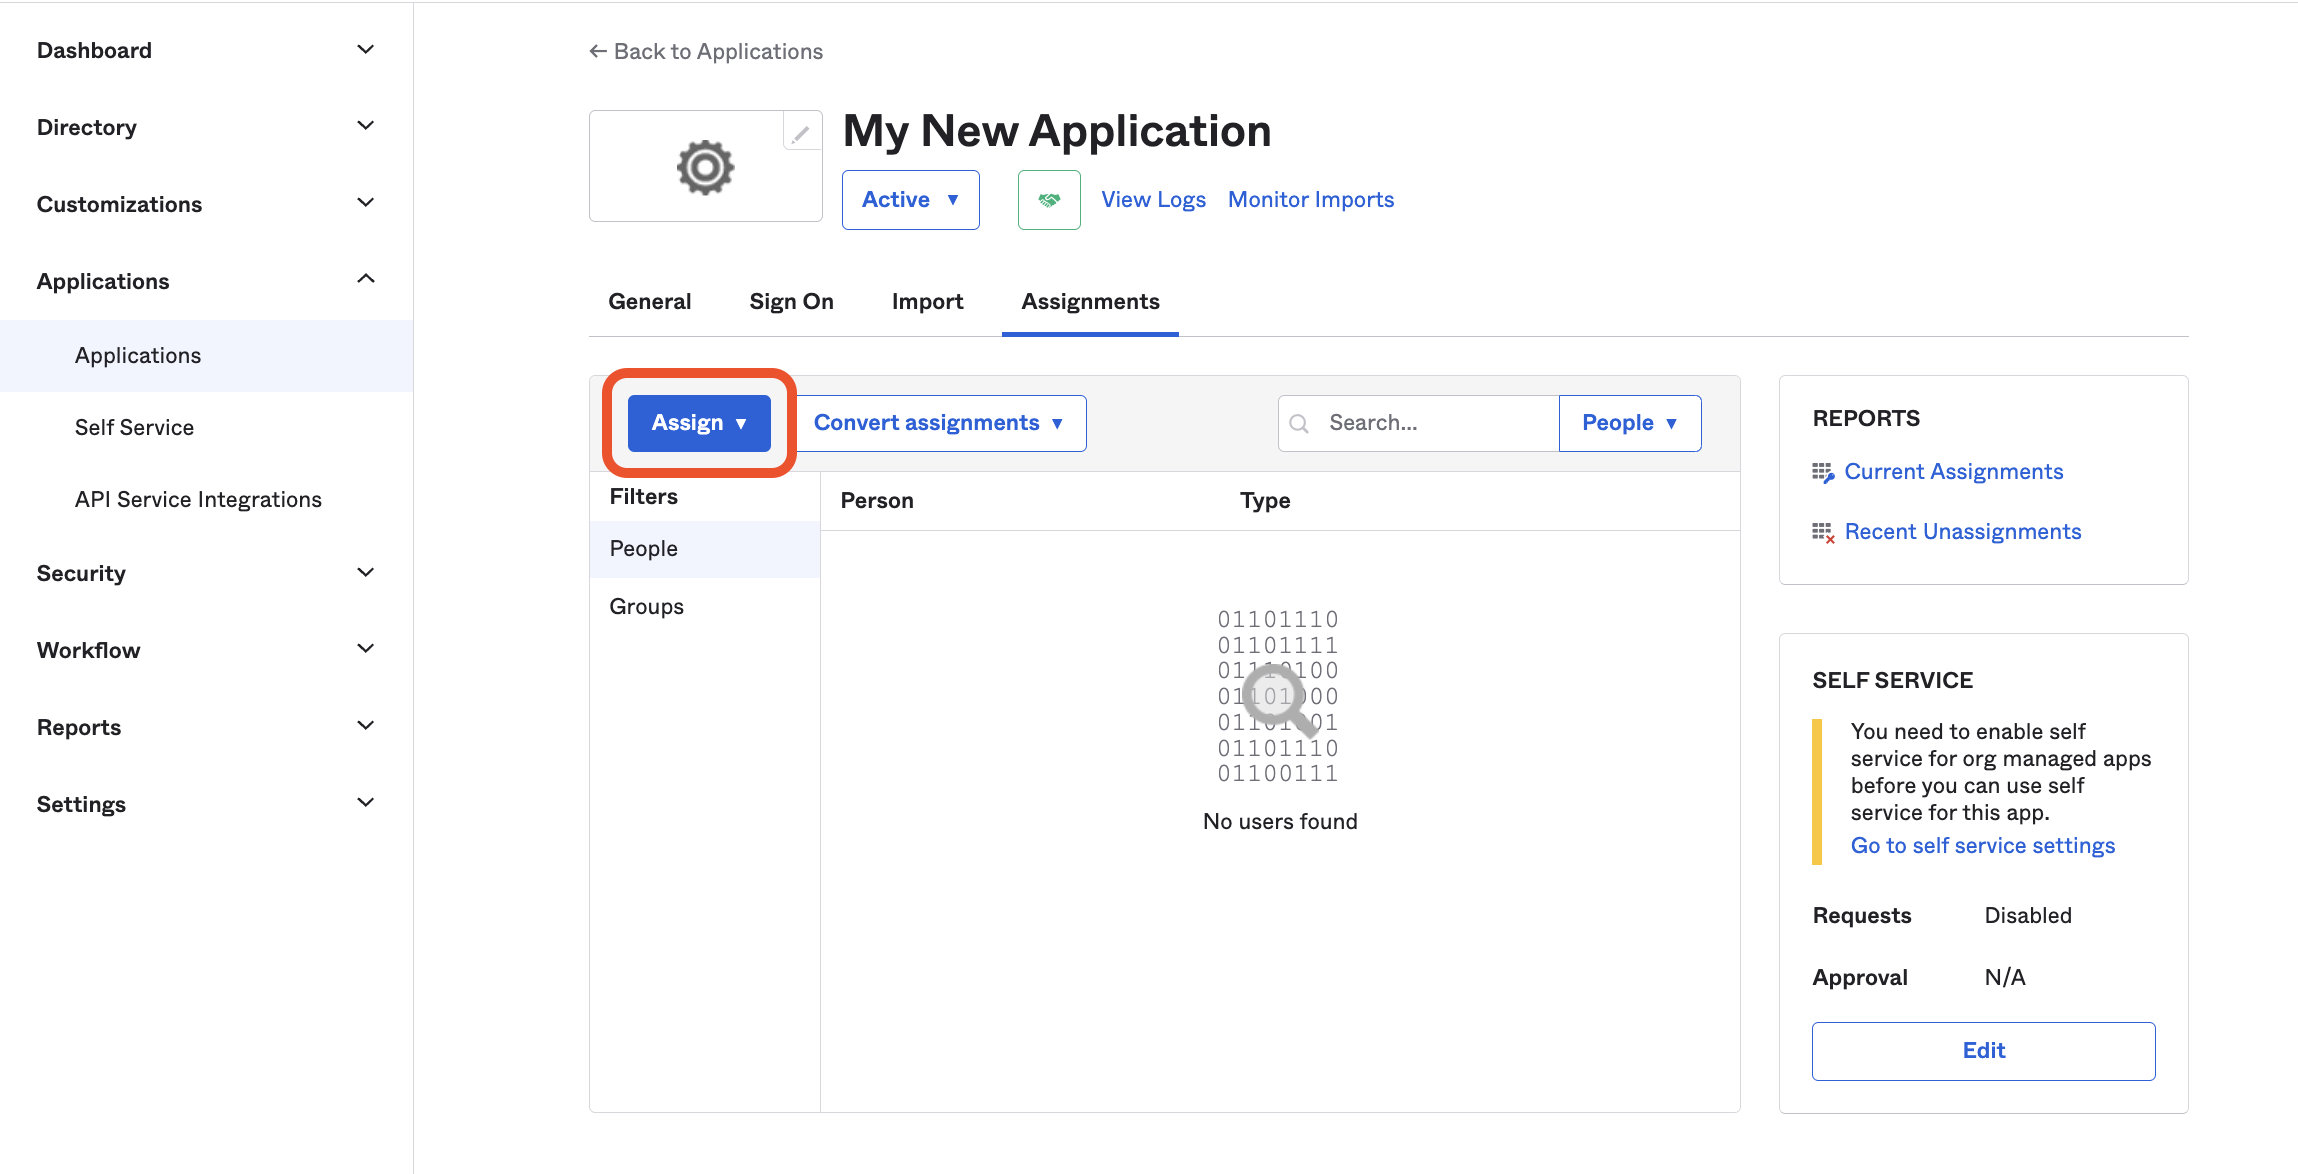The image size is (2298, 1174).
Task: Click Go to self service settings
Action: click(x=1982, y=845)
